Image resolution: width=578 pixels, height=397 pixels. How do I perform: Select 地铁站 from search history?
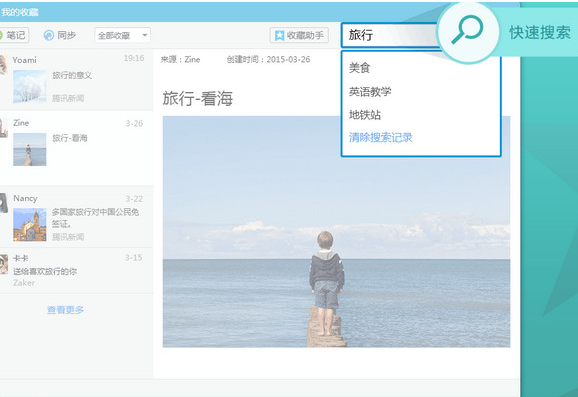(365, 115)
